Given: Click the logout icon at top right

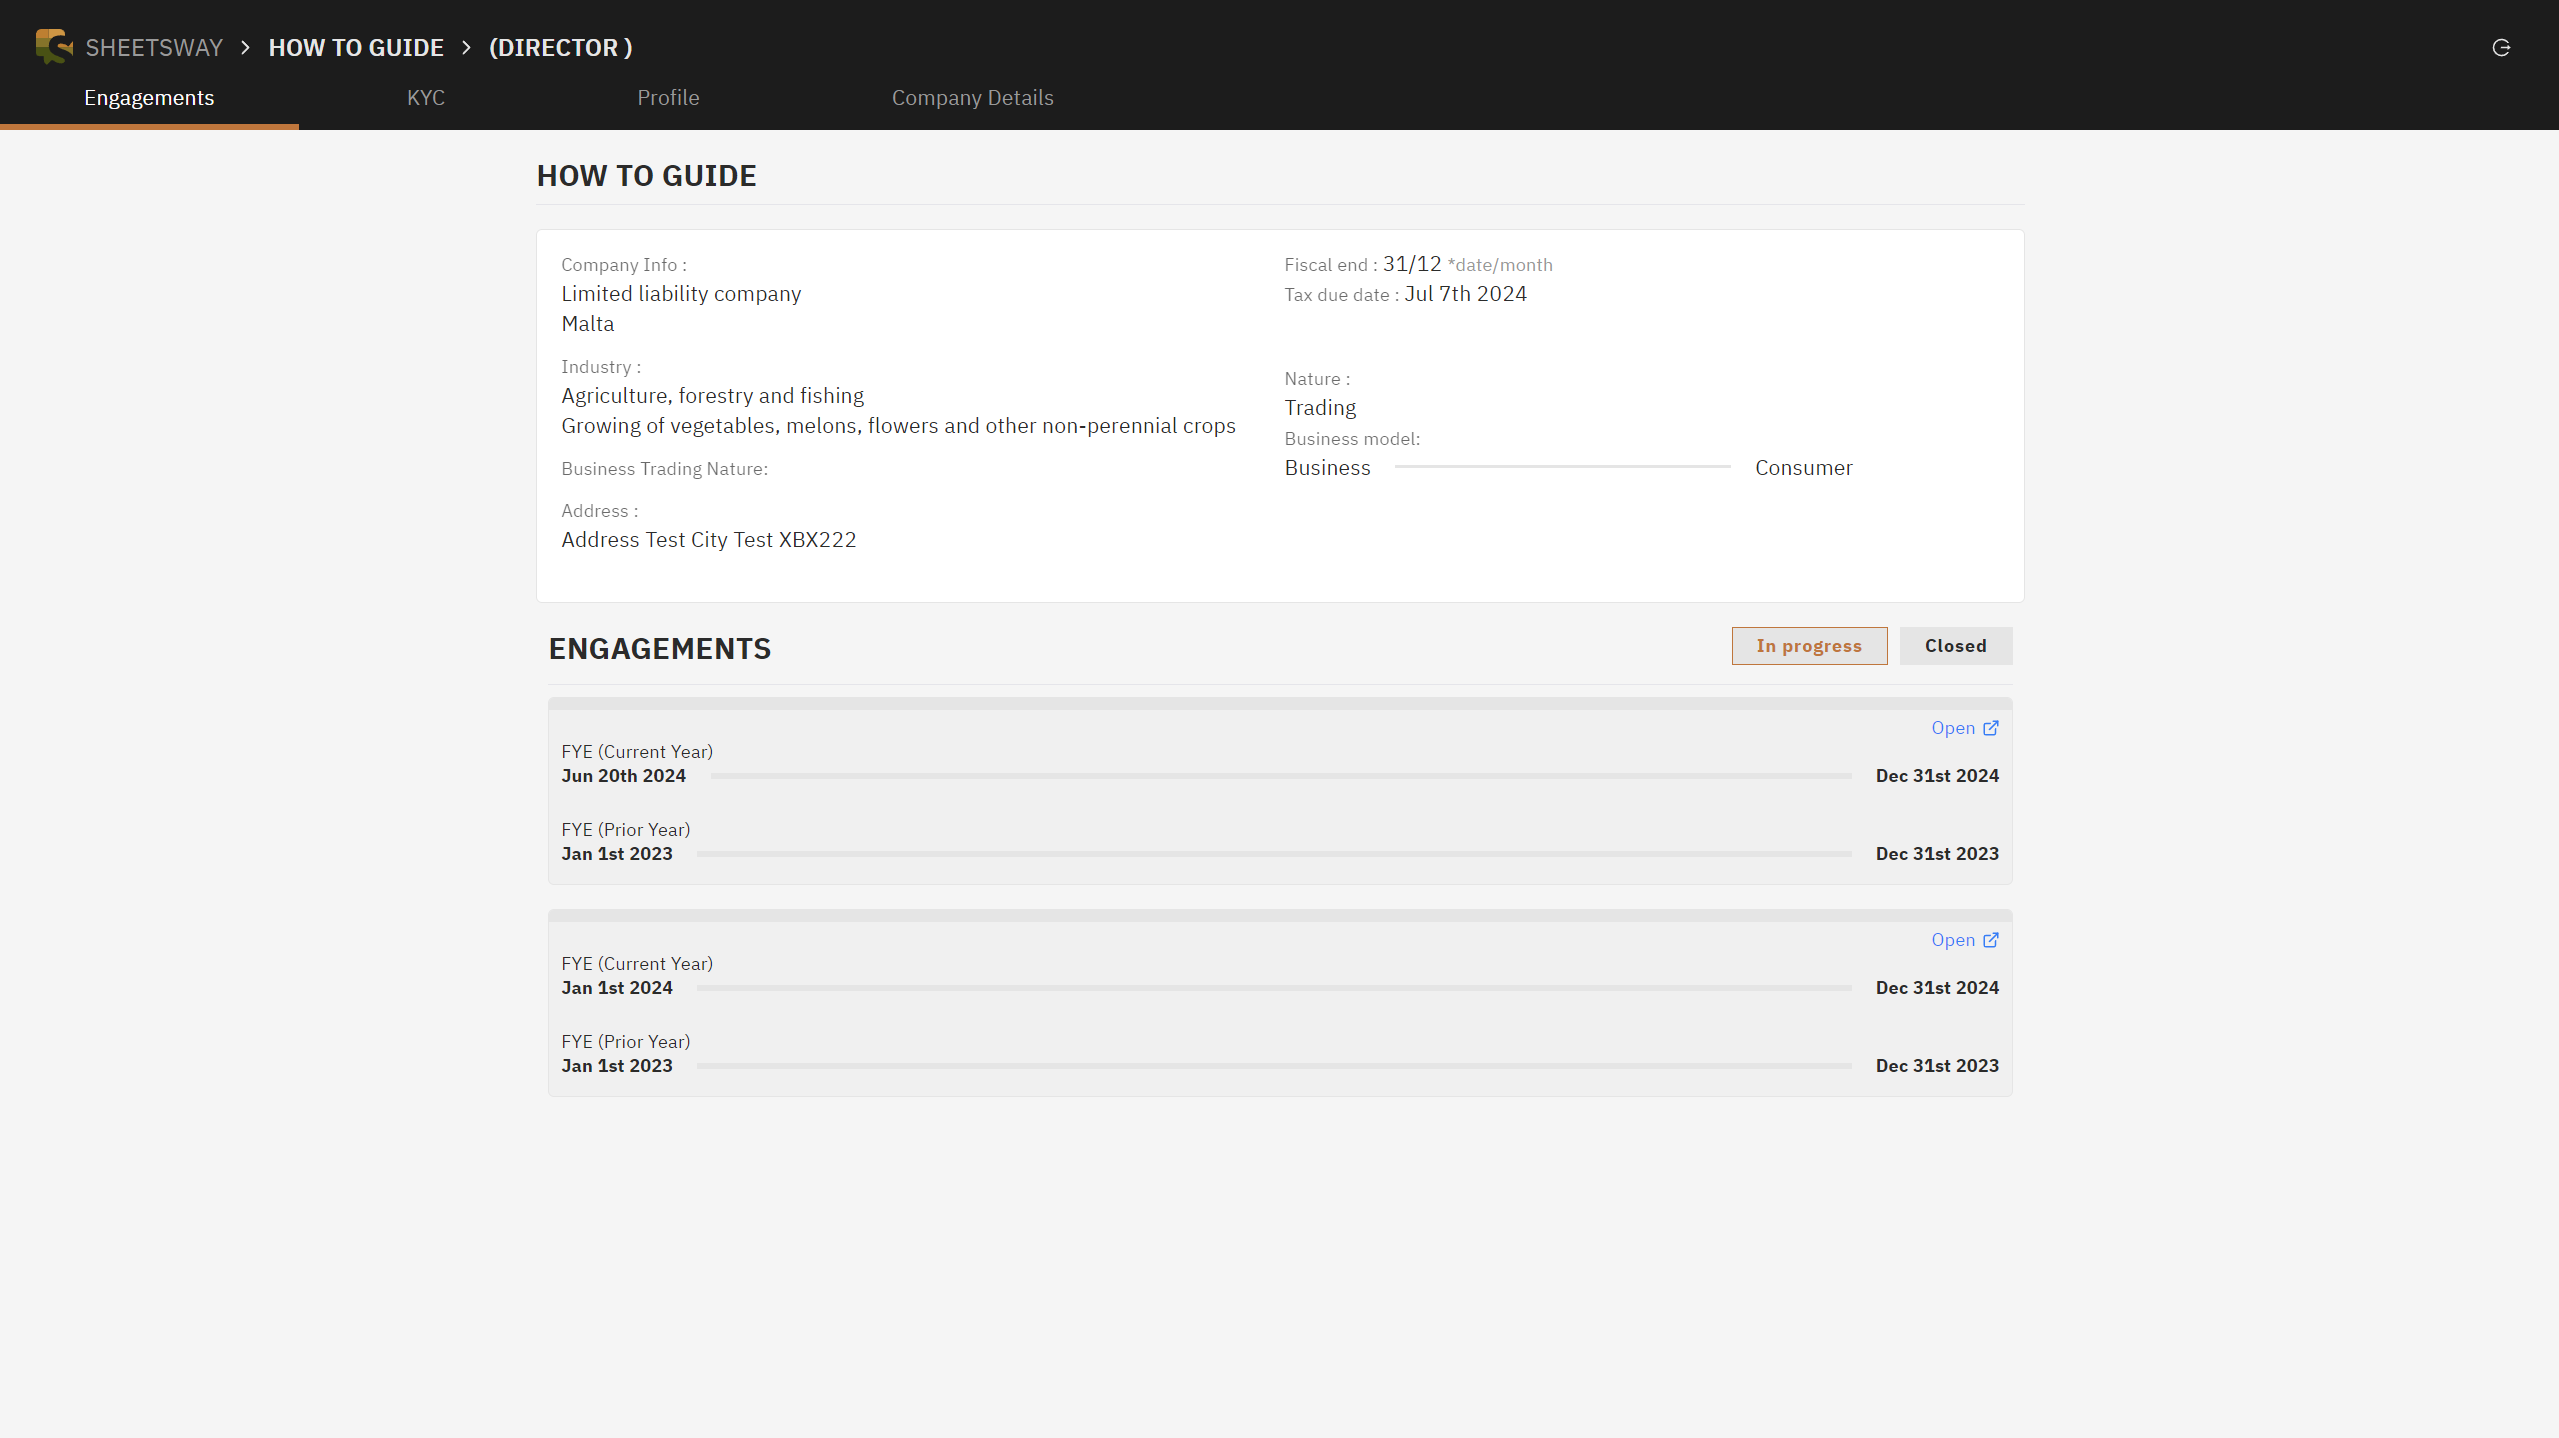Looking at the screenshot, I should click(x=2501, y=48).
